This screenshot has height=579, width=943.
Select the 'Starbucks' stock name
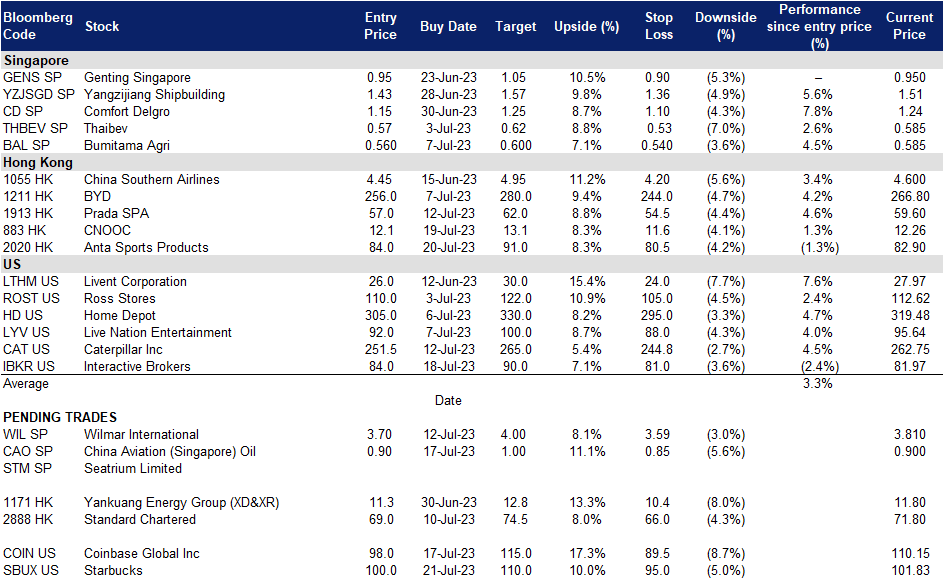pos(113,570)
